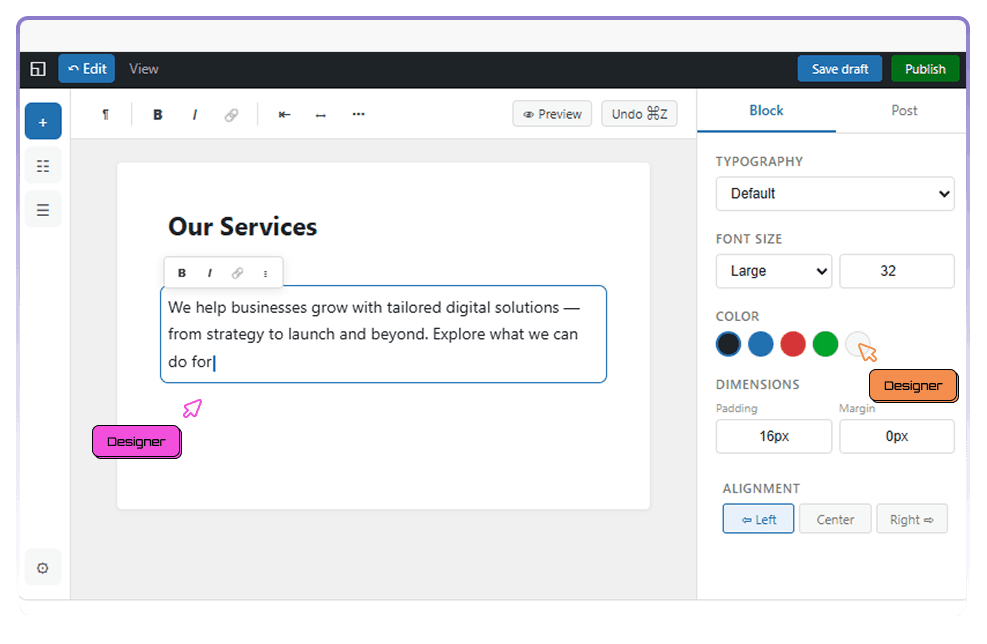987x644 pixels.
Task: Insert link from the floating block toolbar
Action: (237, 273)
